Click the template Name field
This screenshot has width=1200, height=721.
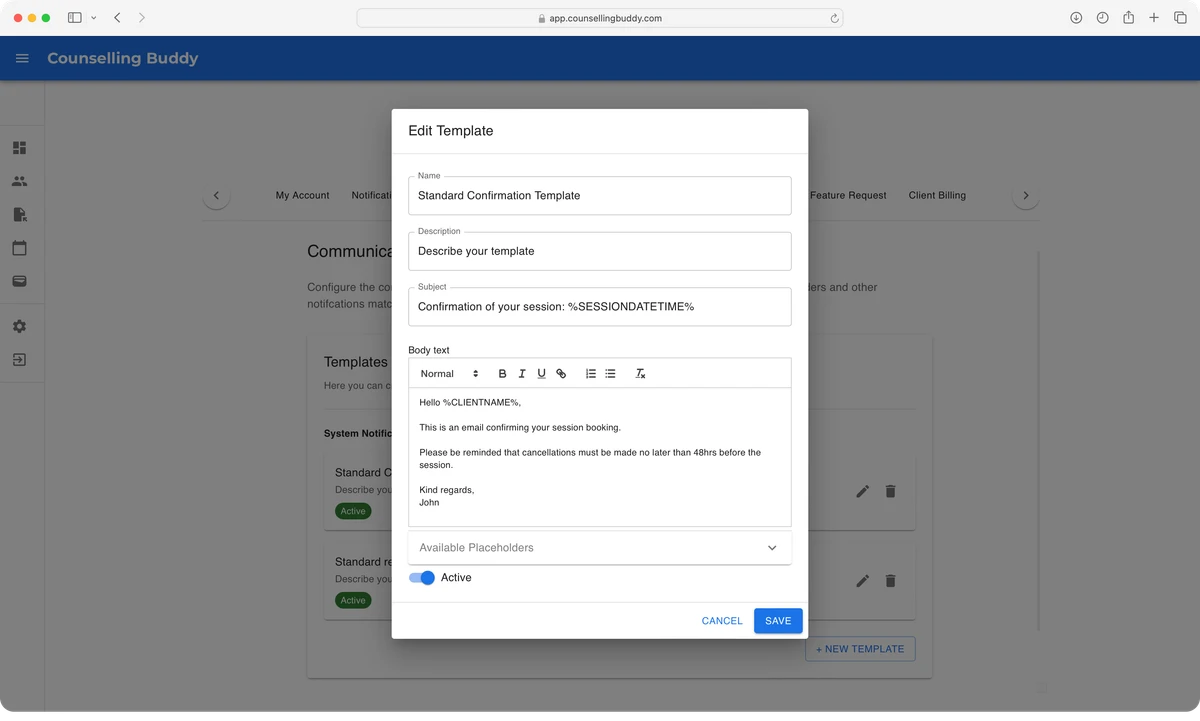coord(600,196)
